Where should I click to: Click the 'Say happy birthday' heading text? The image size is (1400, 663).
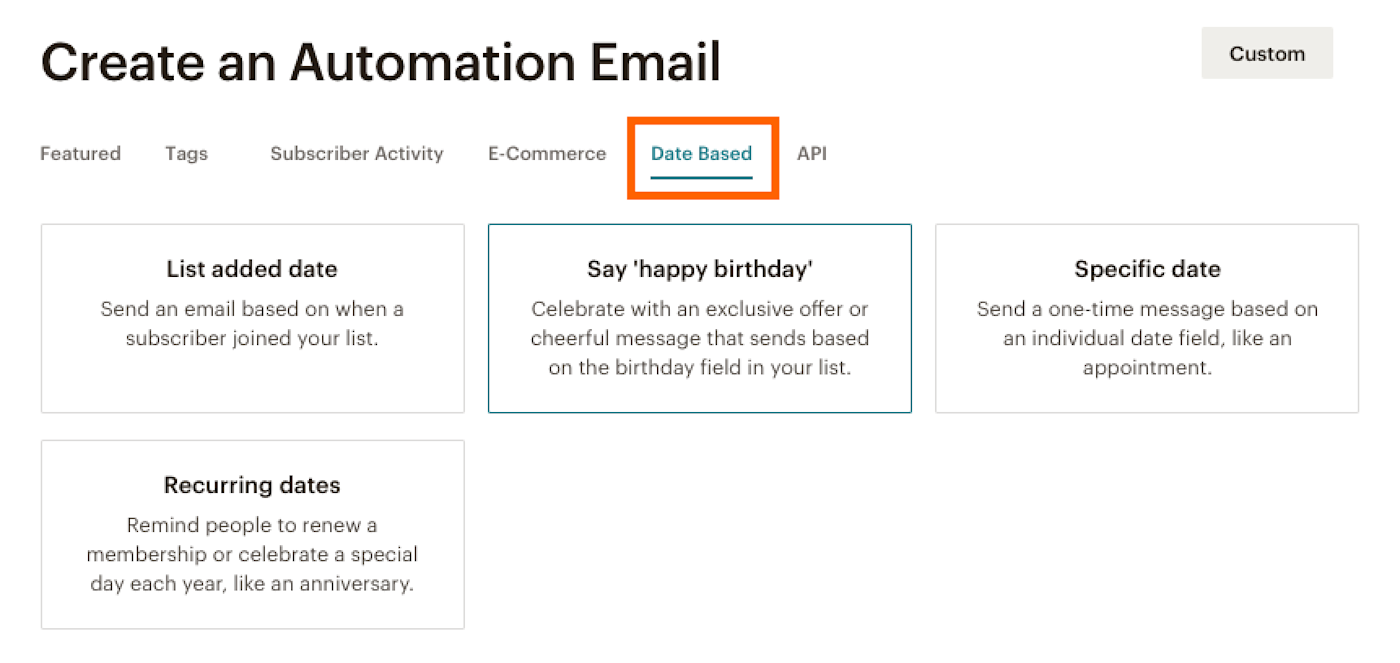click(x=699, y=268)
